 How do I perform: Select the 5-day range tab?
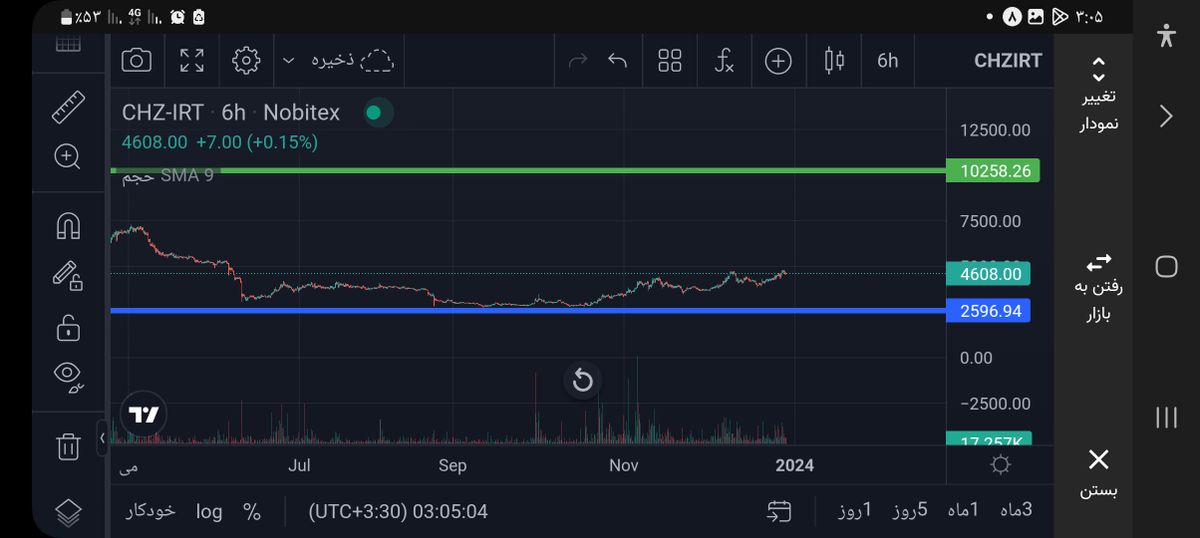910,510
